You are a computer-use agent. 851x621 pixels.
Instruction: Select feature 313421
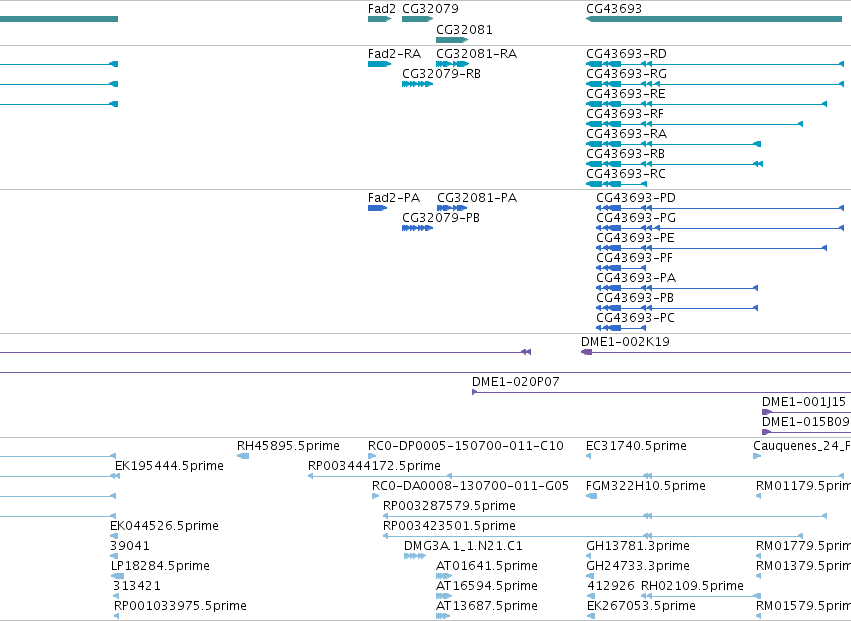(x=137, y=587)
